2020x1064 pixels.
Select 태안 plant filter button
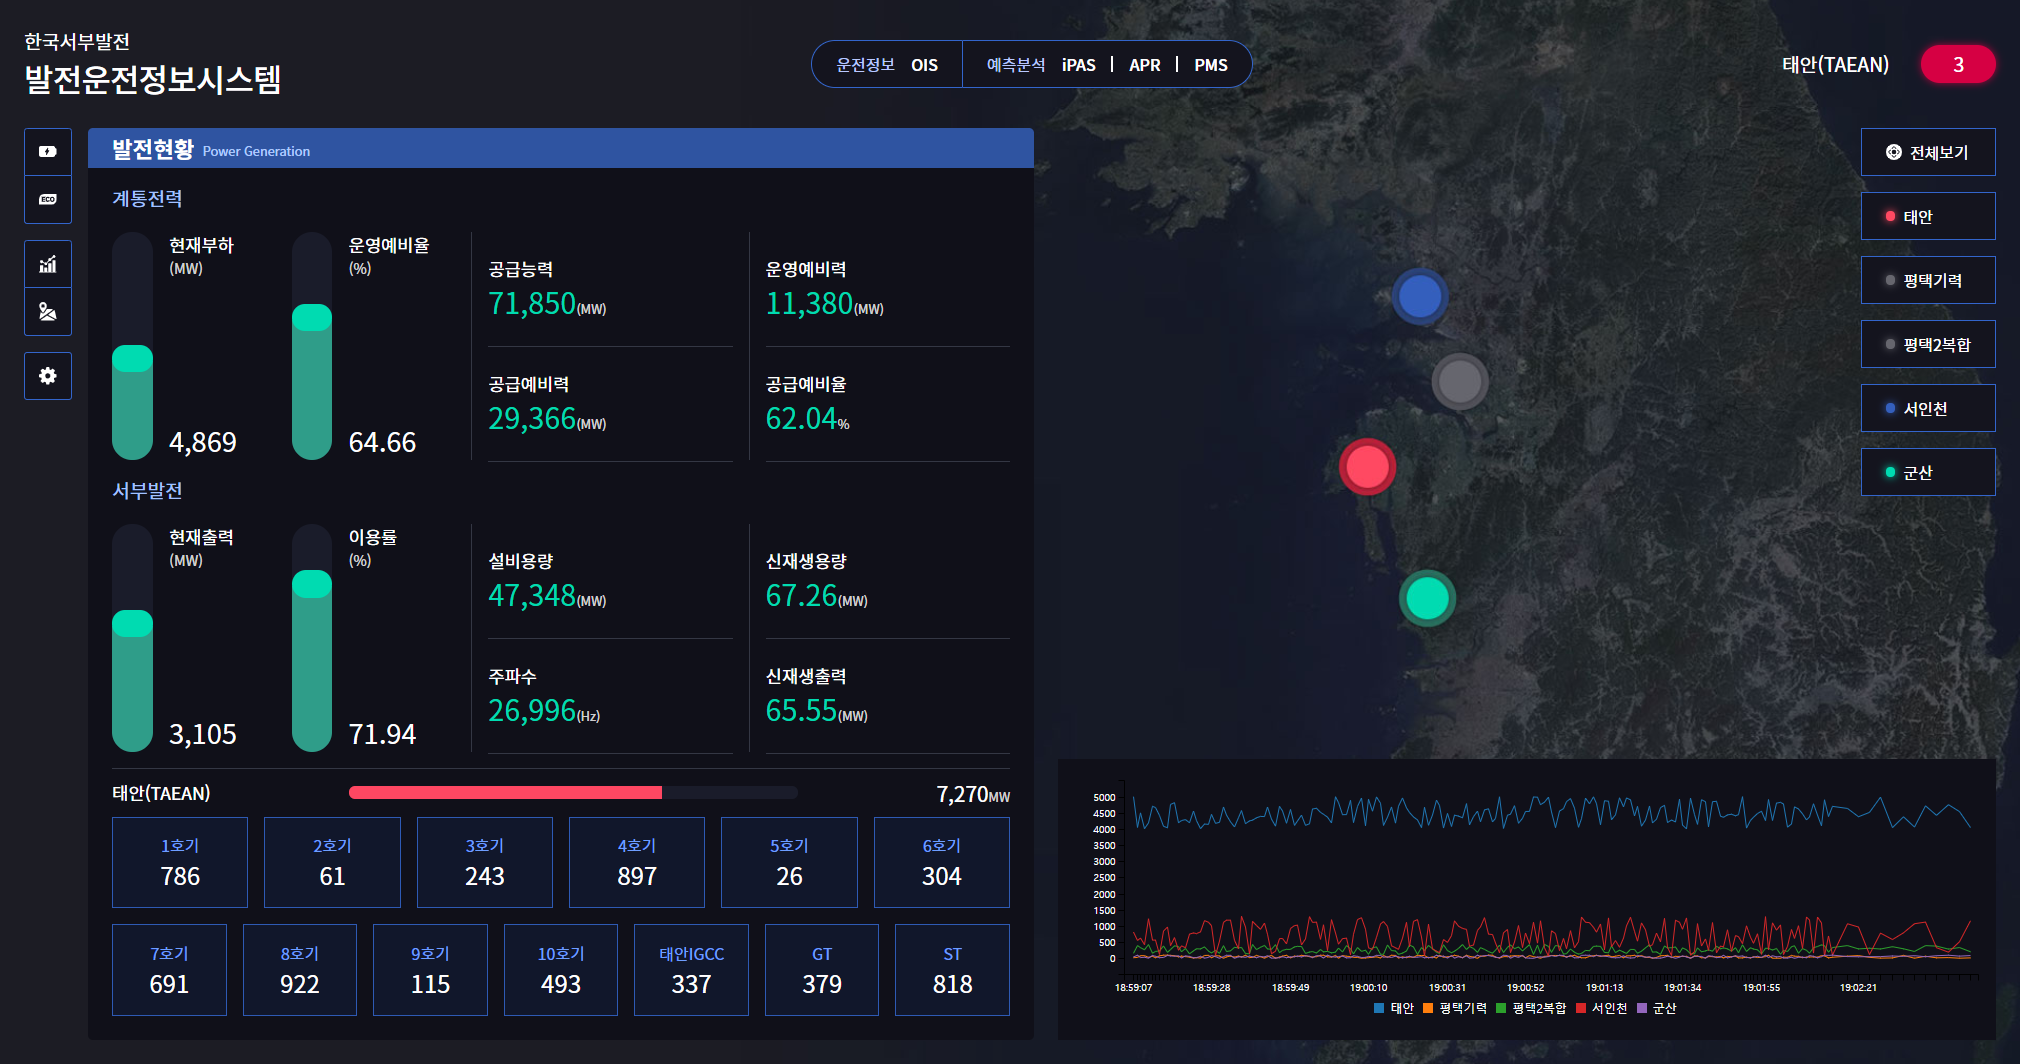(1928, 216)
